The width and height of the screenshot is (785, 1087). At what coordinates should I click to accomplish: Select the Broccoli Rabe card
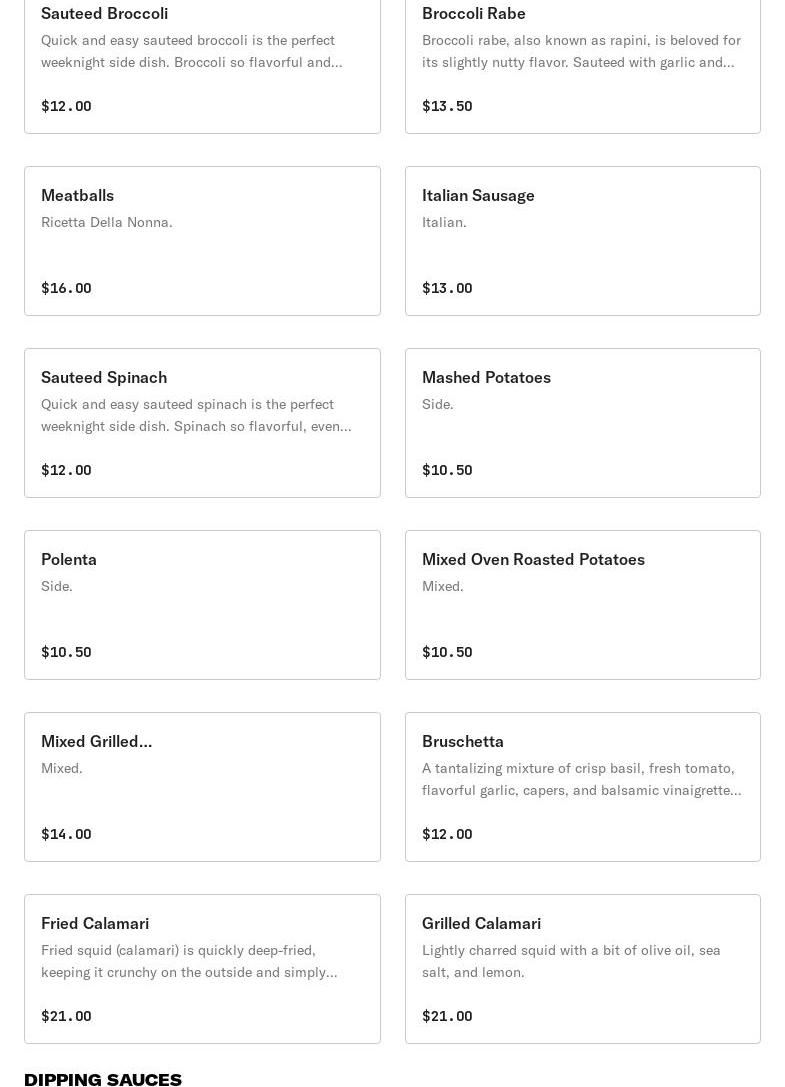tap(583, 66)
